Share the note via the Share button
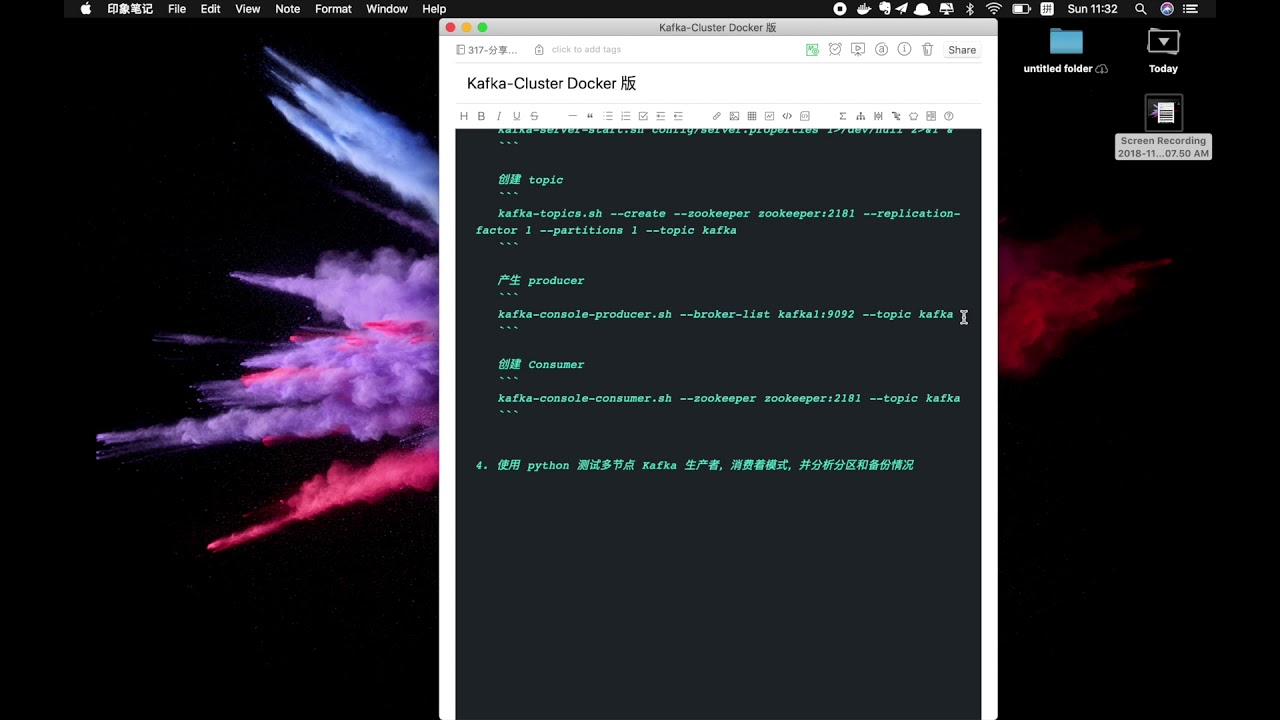The width and height of the screenshot is (1280, 720). point(962,50)
